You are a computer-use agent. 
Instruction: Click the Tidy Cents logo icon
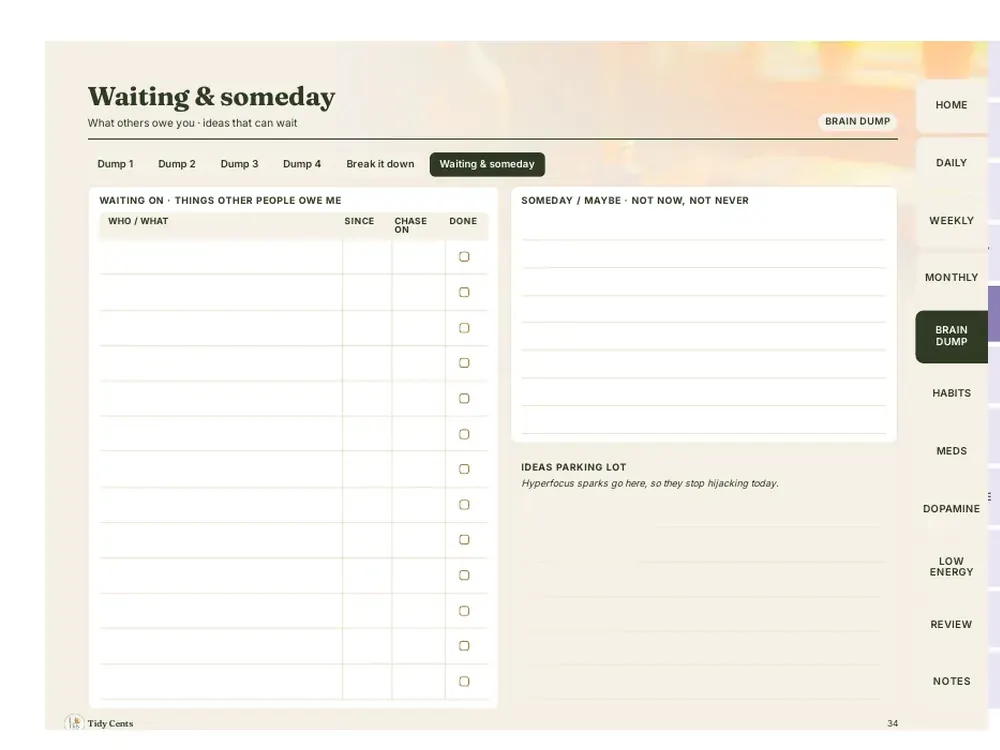point(74,723)
